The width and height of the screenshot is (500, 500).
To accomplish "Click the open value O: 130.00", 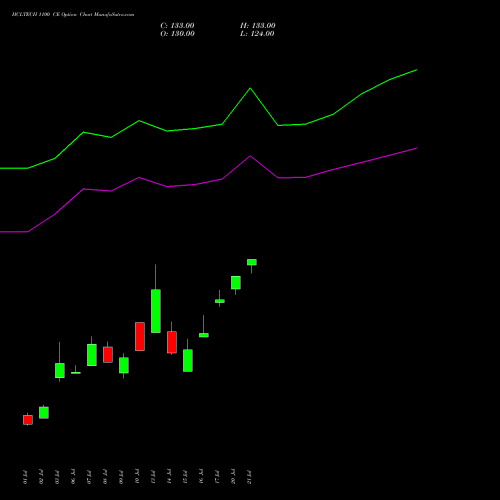I will point(177,34).
